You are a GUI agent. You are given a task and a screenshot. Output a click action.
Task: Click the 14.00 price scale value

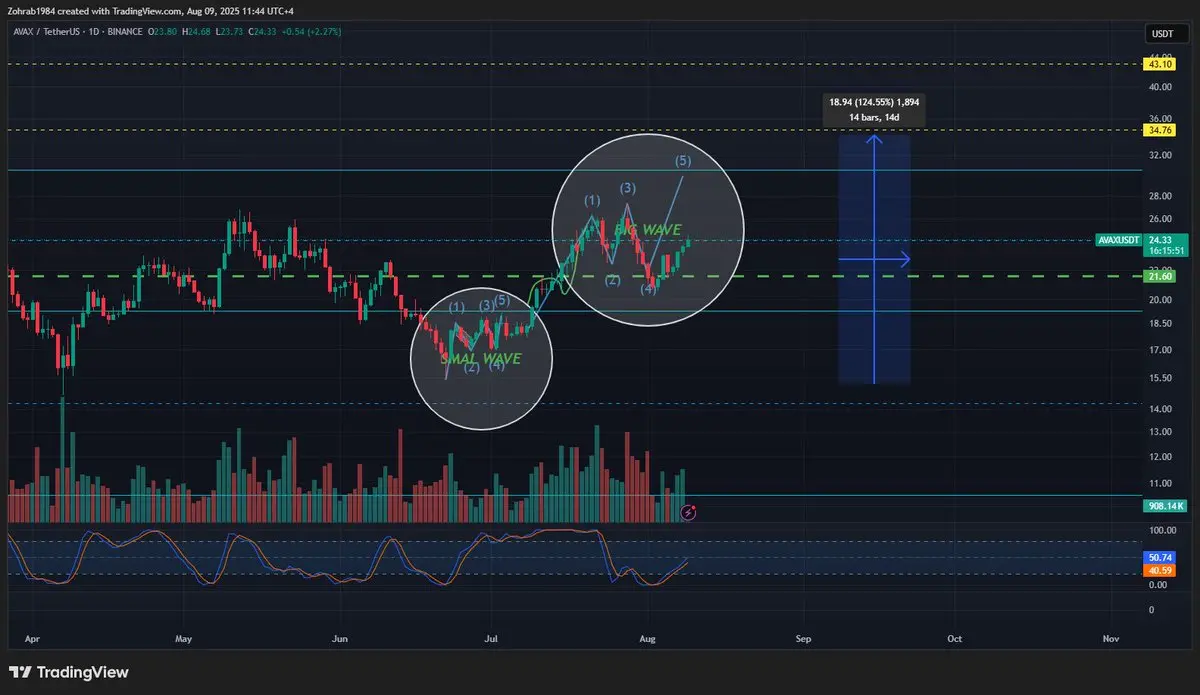1160,410
